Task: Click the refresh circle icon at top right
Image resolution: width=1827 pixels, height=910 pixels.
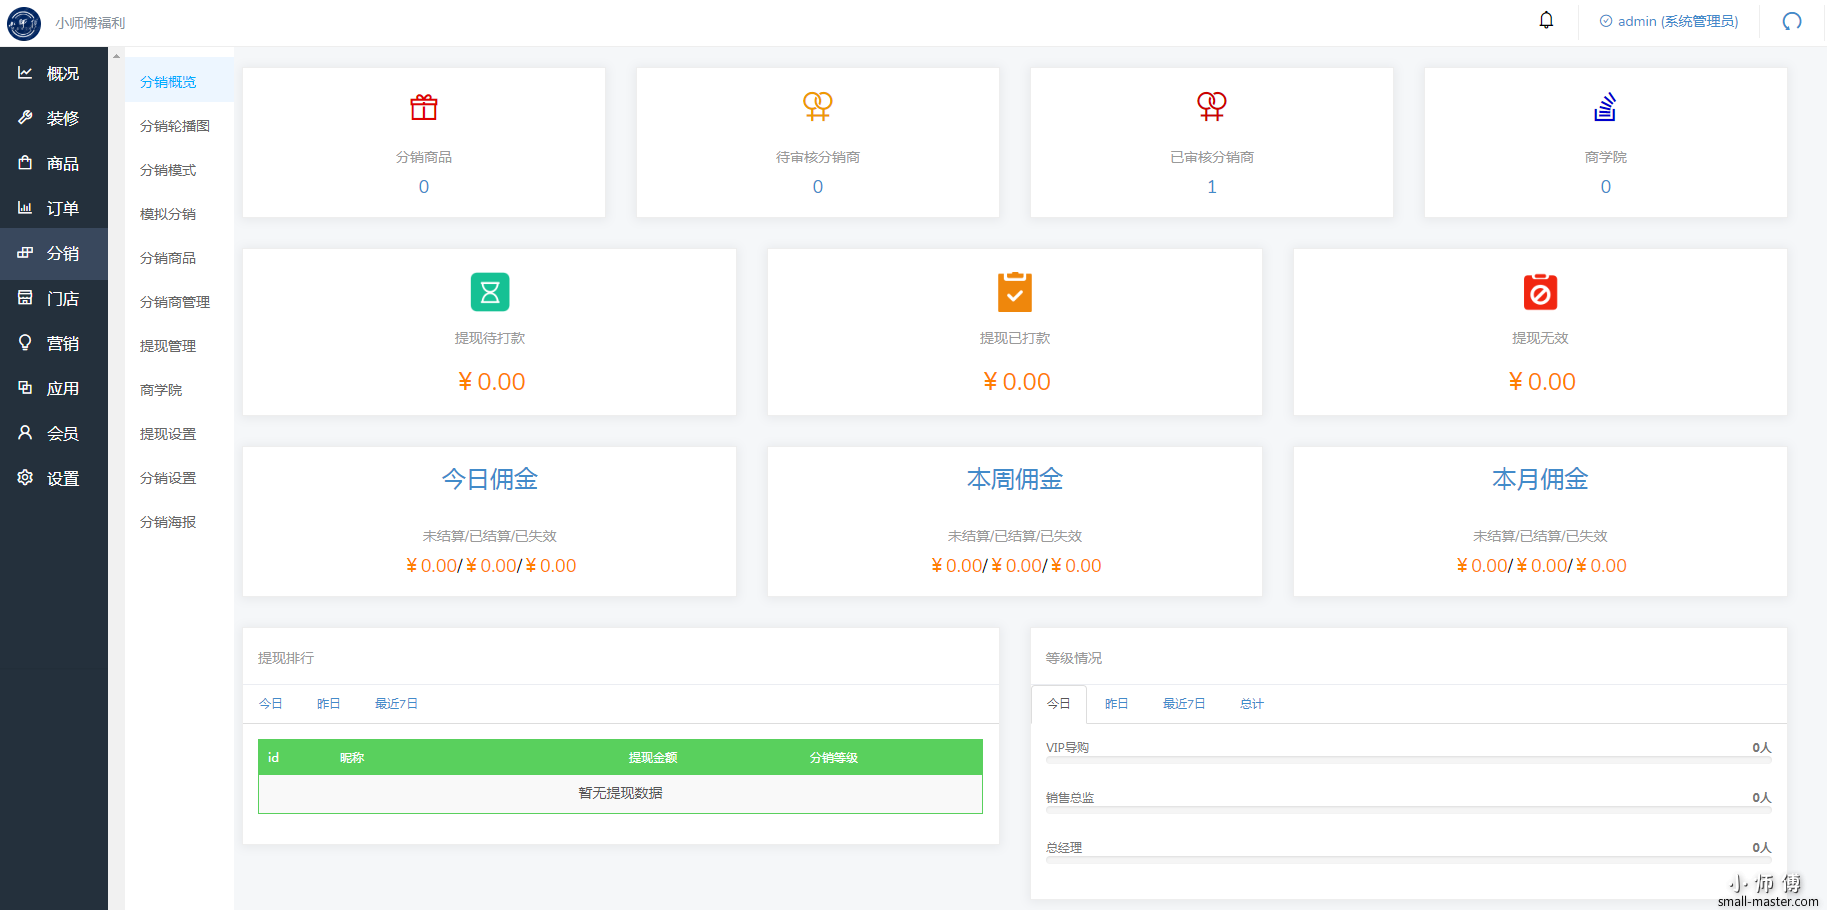Action: (x=1792, y=21)
